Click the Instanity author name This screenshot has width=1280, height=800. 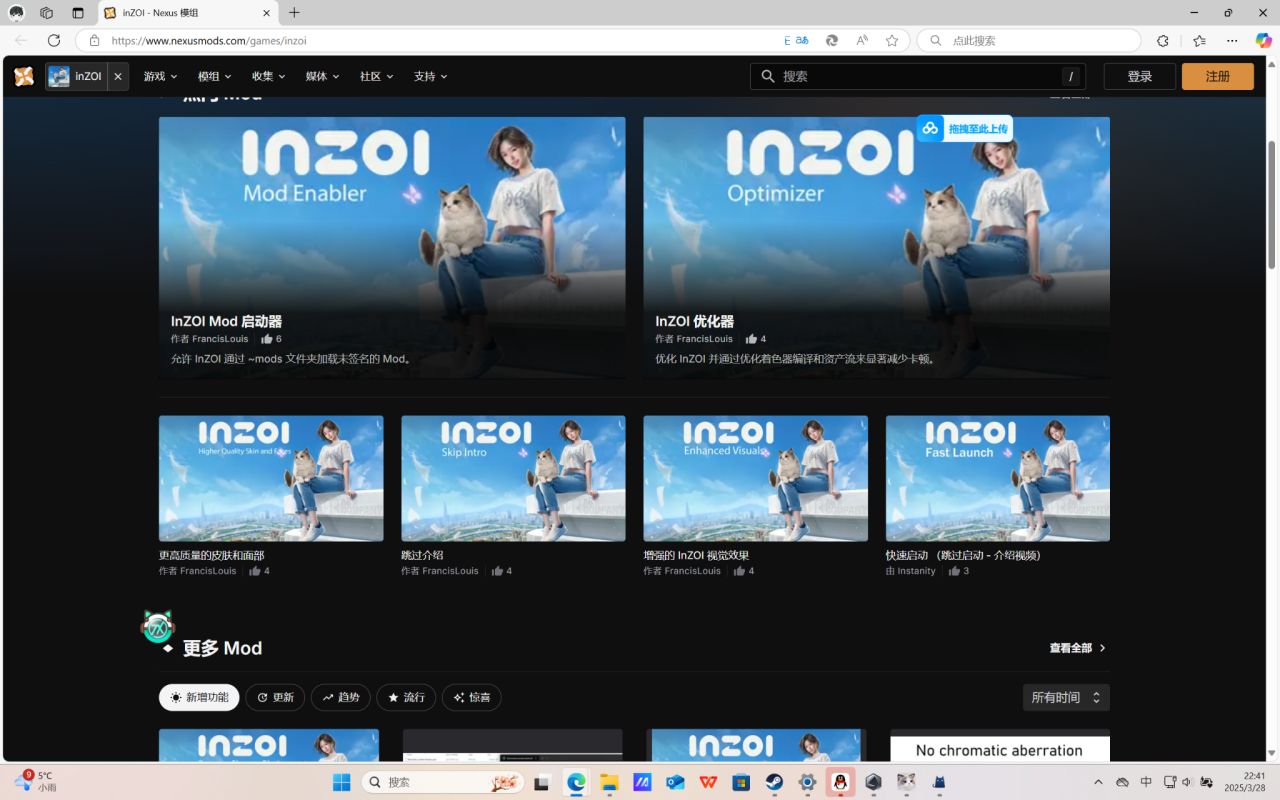916,571
